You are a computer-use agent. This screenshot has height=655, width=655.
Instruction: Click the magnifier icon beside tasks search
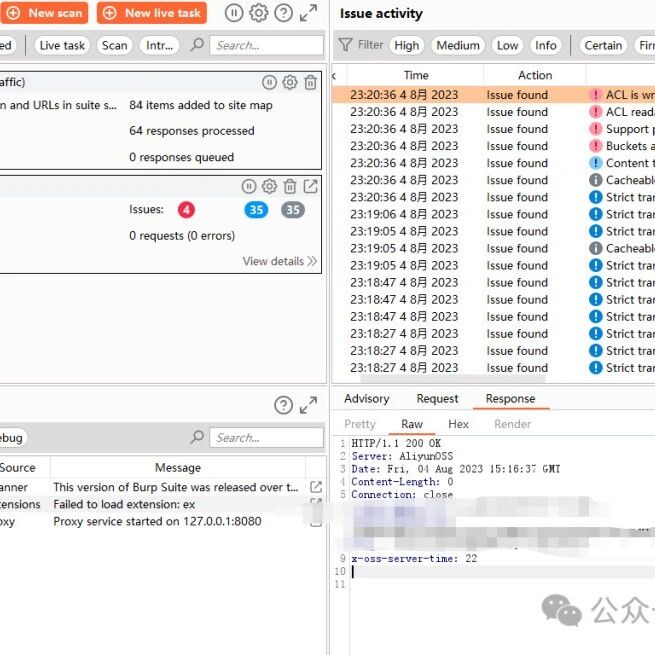pos(197,45)
